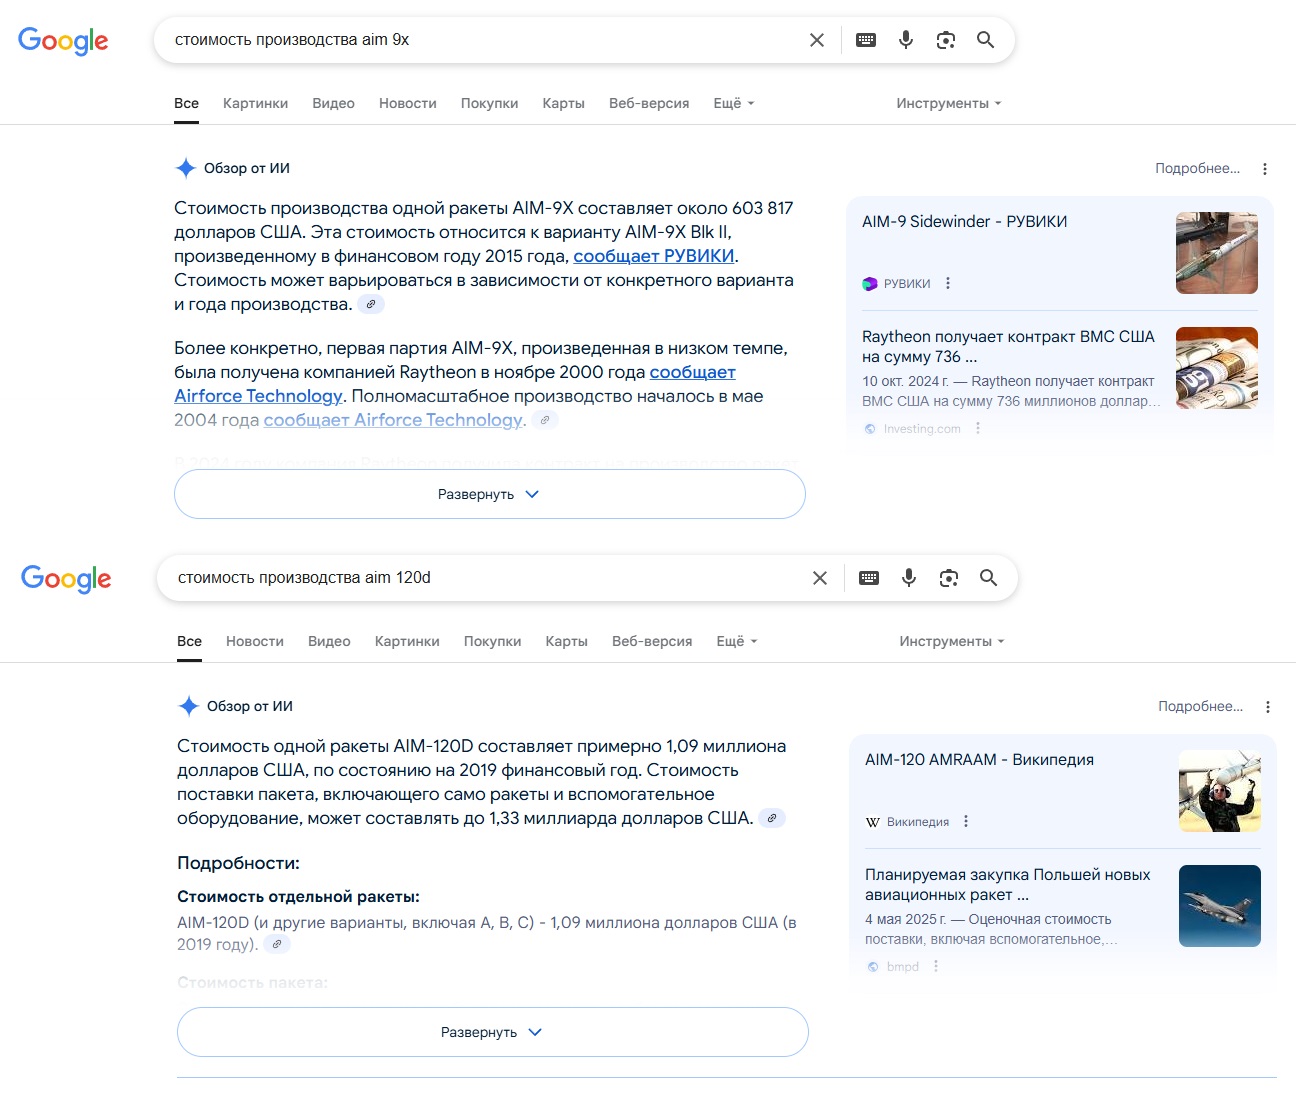The image size is (1296, 1115).
Task: Open the Google logo beside the aim 120d search
Action: 66,579
